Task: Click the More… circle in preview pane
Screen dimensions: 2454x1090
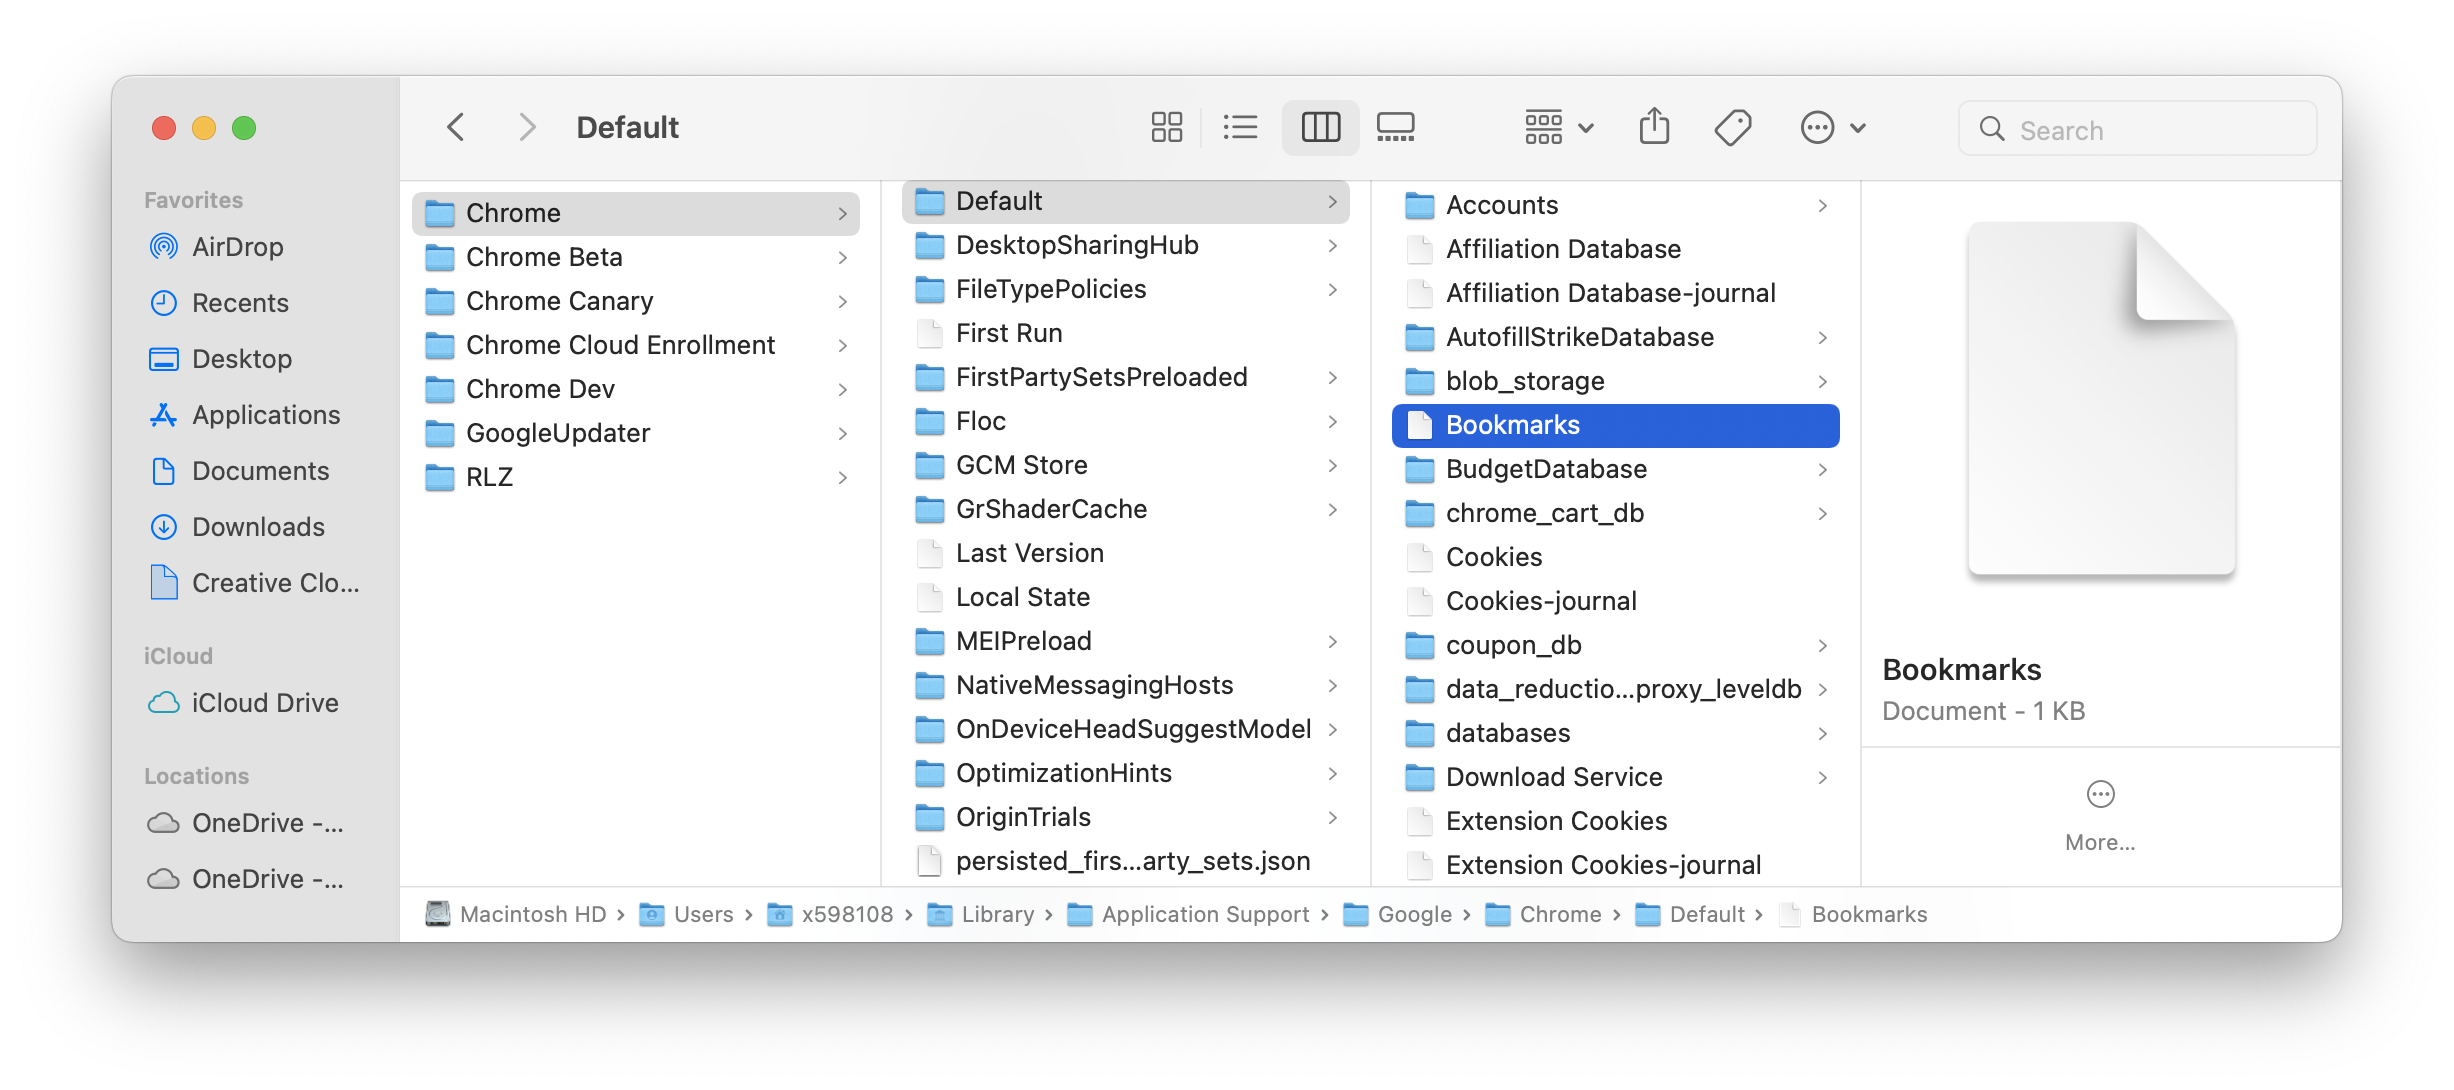Action: tap(2100, 795)
